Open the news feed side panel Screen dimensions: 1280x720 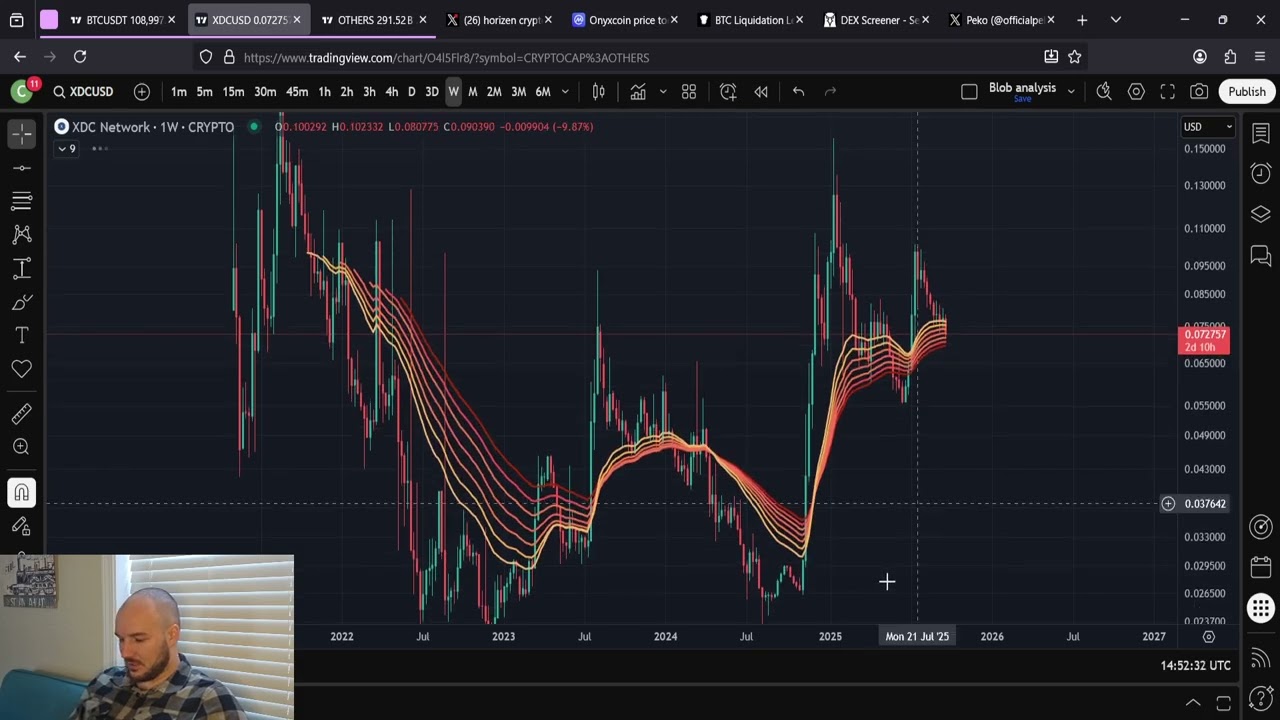coord(1261,657)
